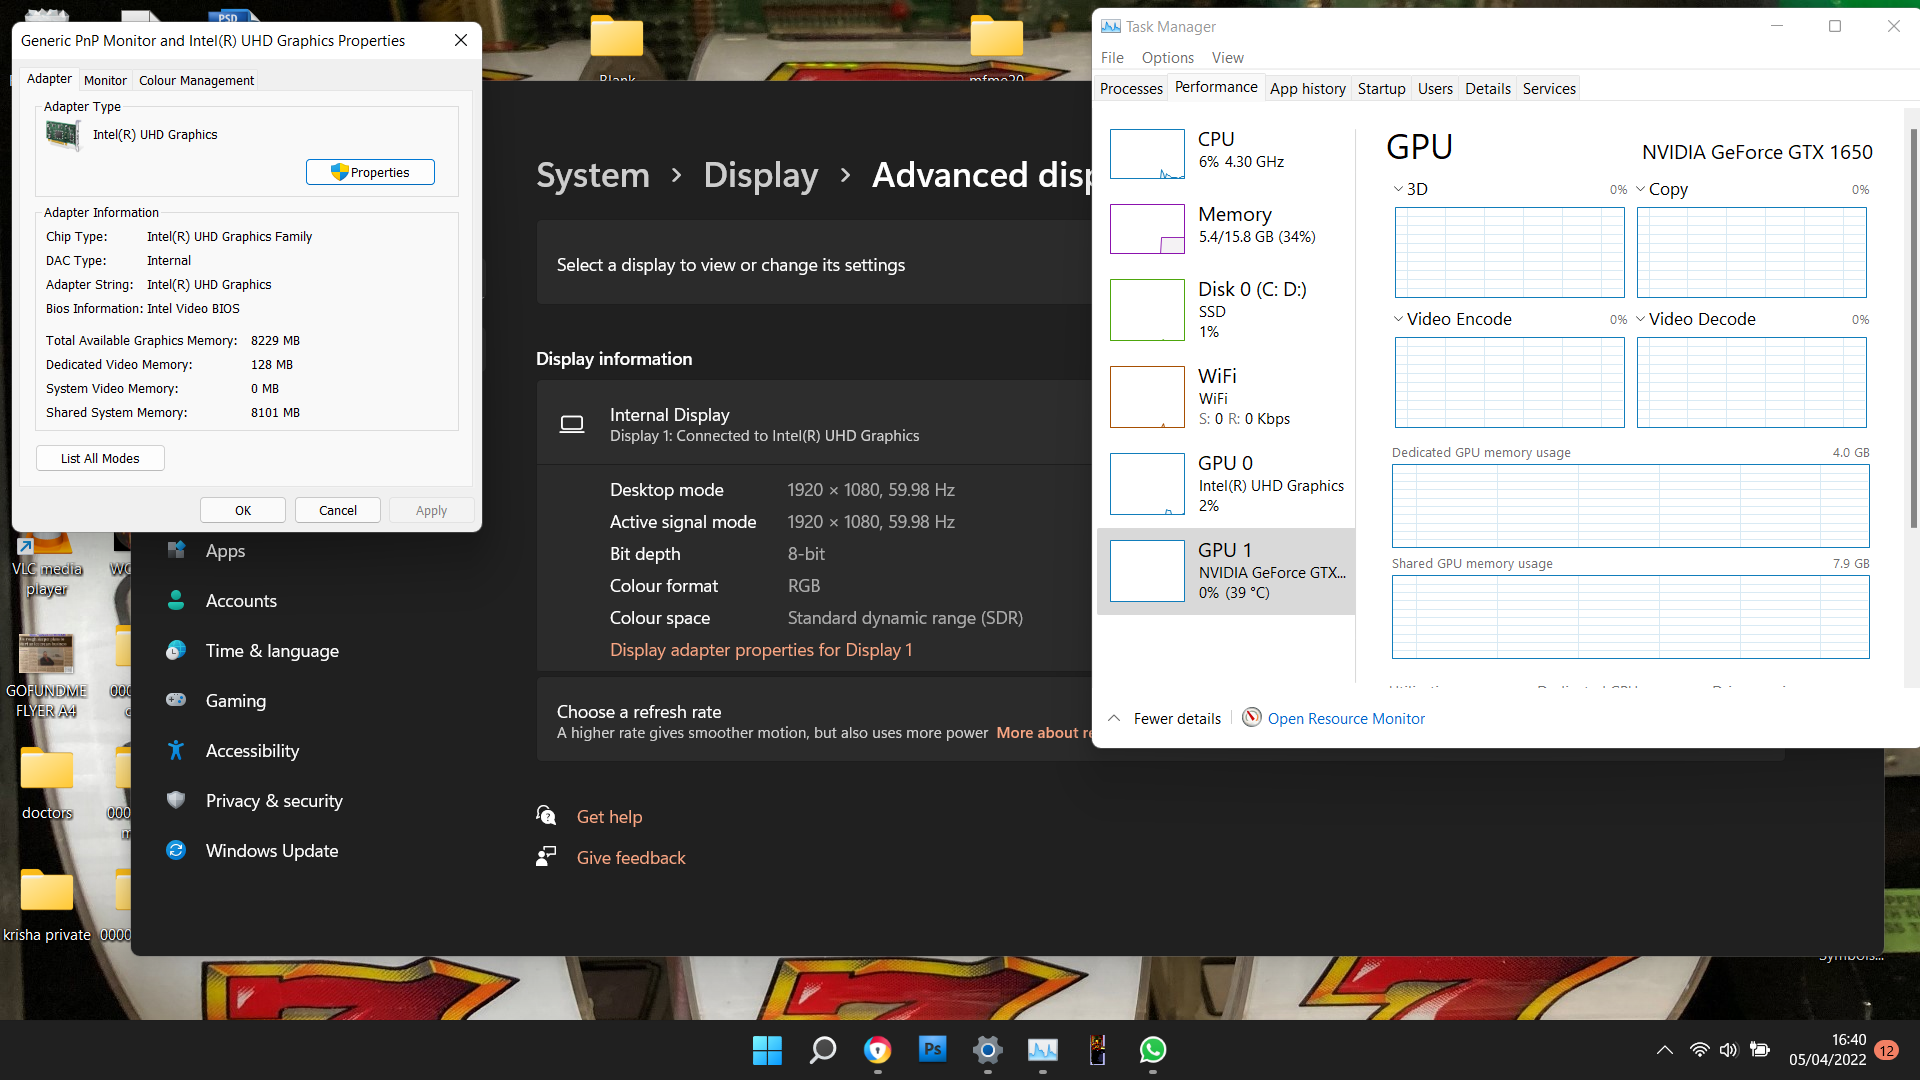The image size is (1920, 1080).
Task: Cancel the graphics properties dialog
Action: click(x=338, y=510)
